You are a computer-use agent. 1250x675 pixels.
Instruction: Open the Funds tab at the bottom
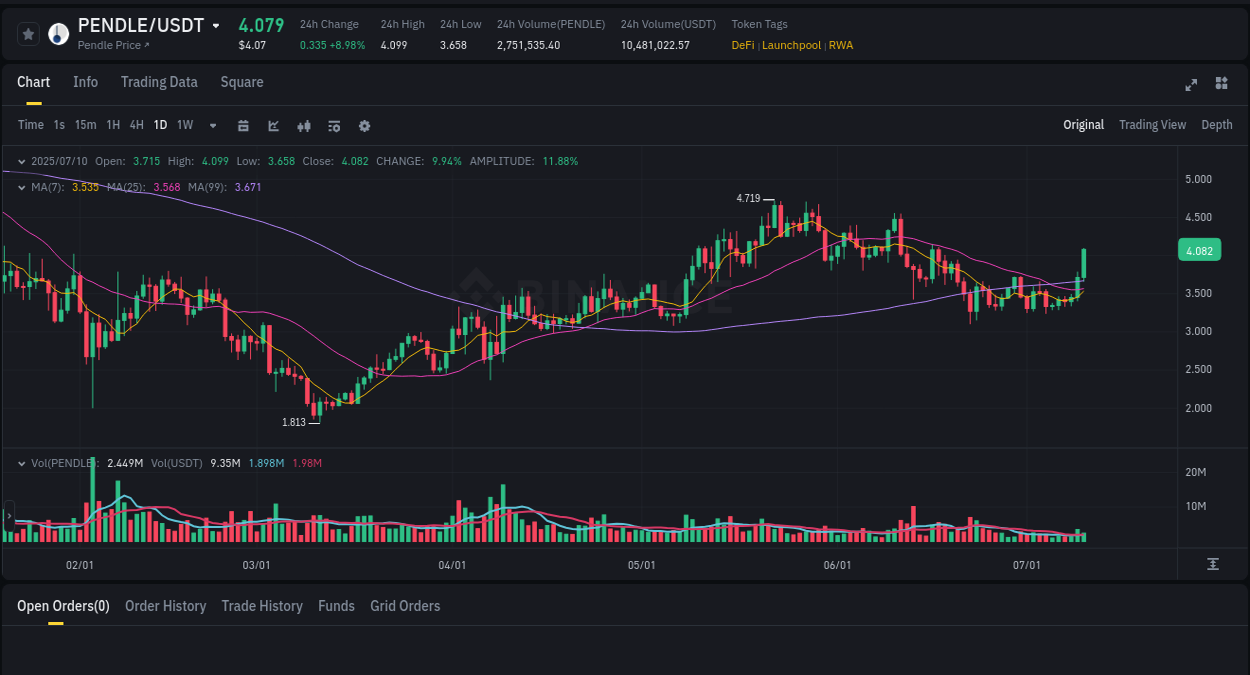[x=336, y=606]
